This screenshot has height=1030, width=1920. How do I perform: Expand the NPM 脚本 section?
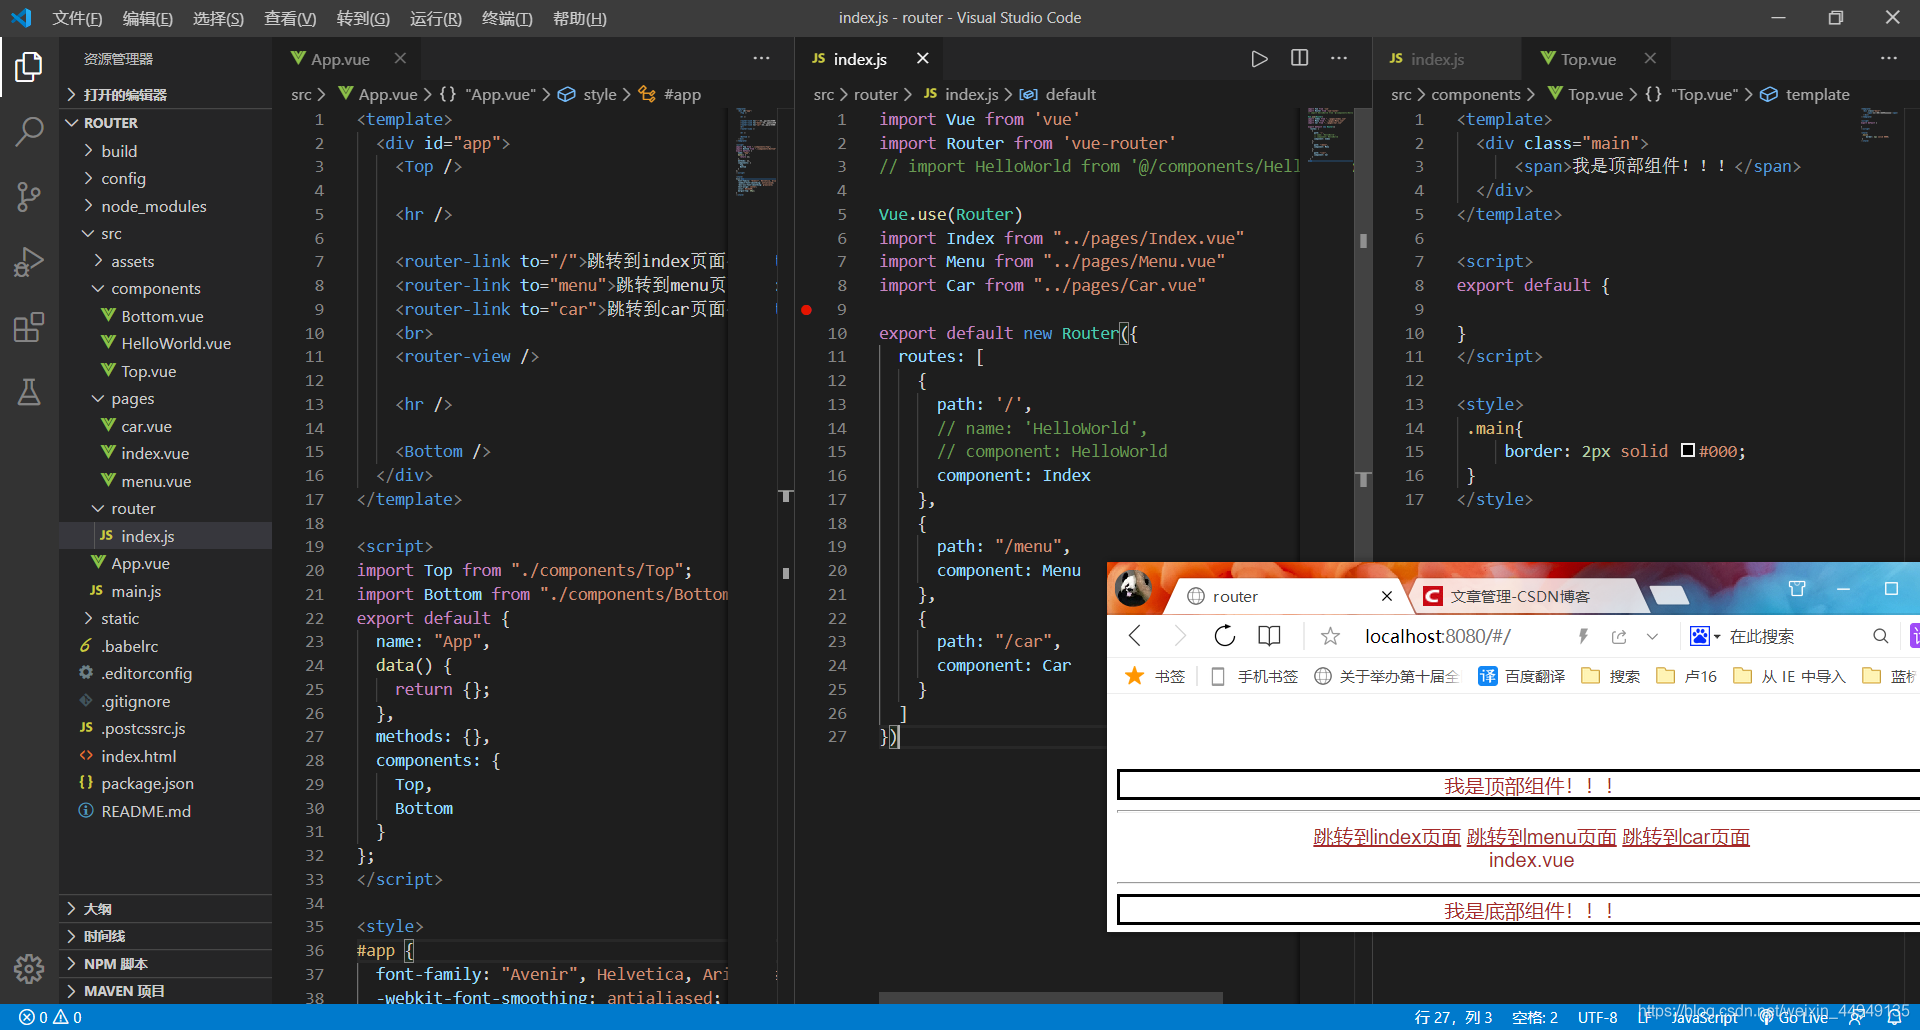point(166,964)
